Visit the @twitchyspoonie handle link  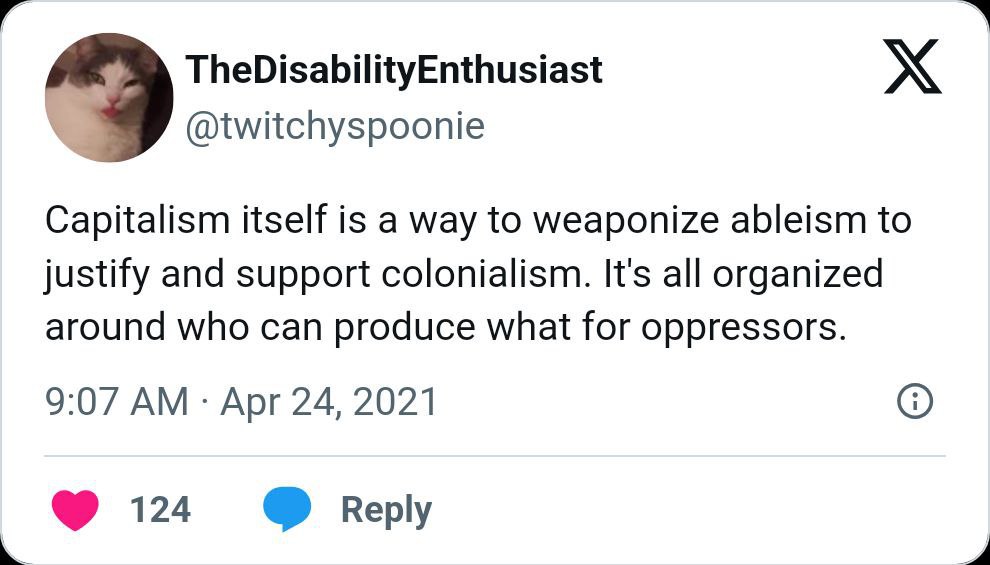335,126
